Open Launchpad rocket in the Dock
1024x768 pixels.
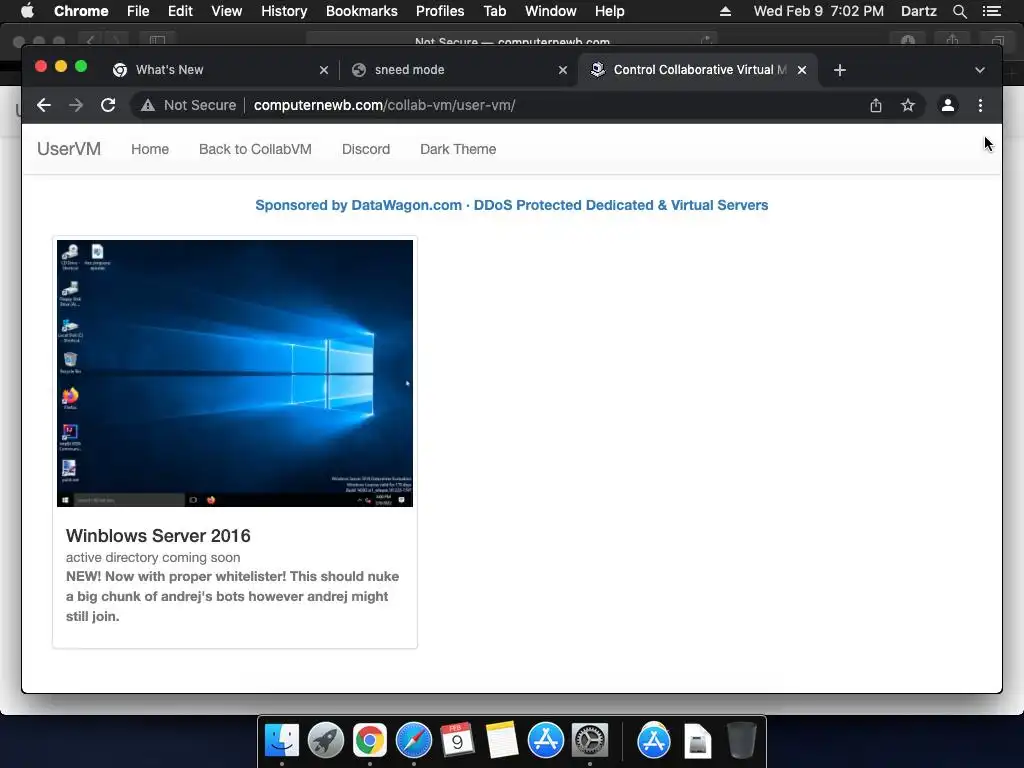click(325, 741)
